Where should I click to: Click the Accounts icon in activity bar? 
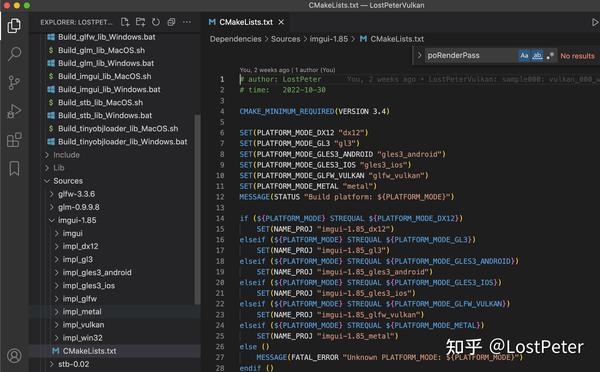click(14, 356)
